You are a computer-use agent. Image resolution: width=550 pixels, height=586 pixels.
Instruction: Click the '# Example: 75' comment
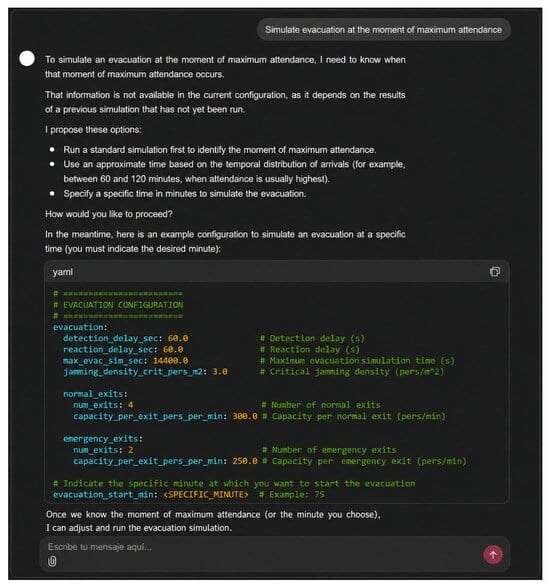[x=292, y=494]
